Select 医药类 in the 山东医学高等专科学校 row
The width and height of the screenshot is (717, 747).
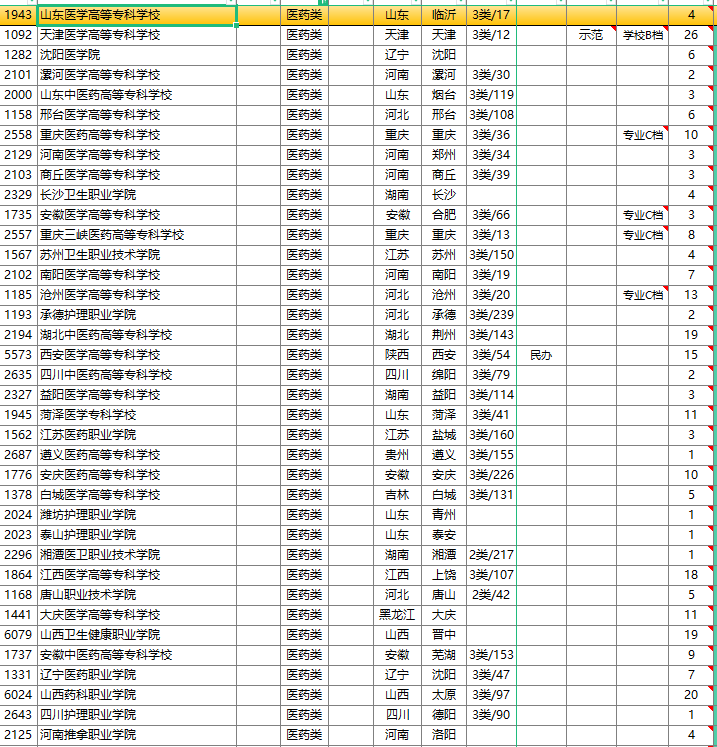[x=304, y=15]
